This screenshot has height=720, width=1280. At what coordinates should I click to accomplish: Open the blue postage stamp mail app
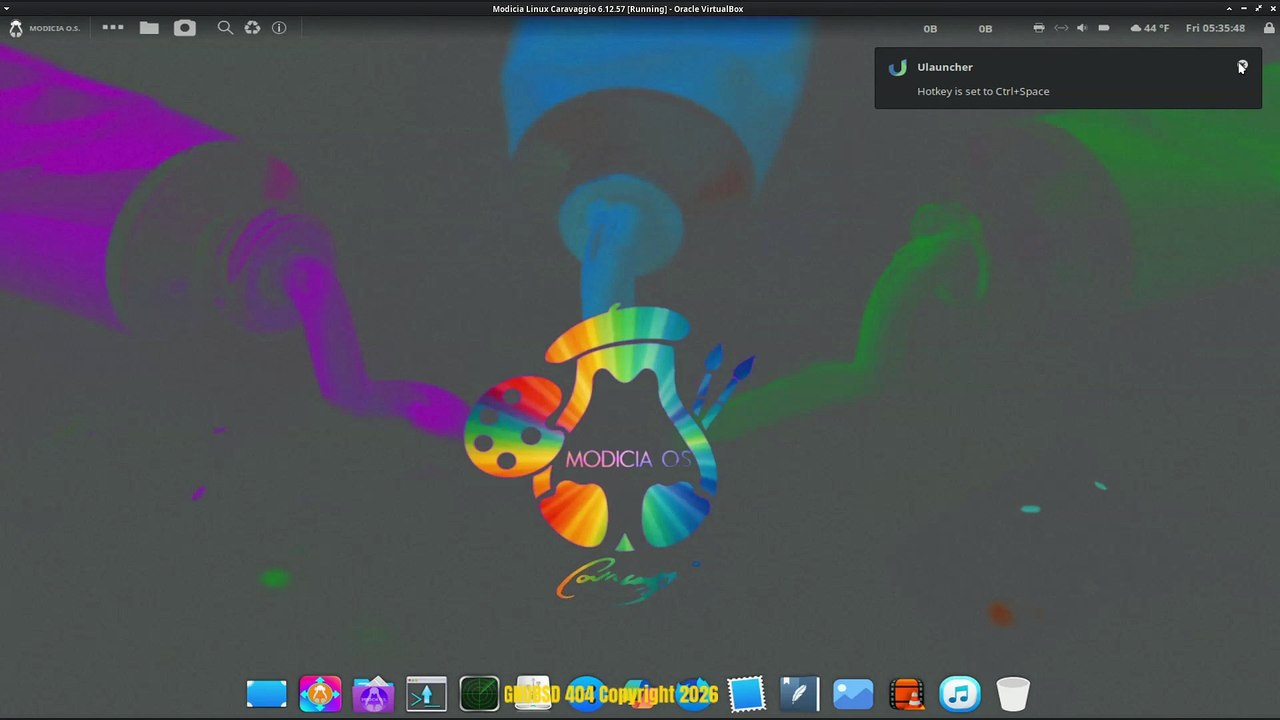pos(746,694)
